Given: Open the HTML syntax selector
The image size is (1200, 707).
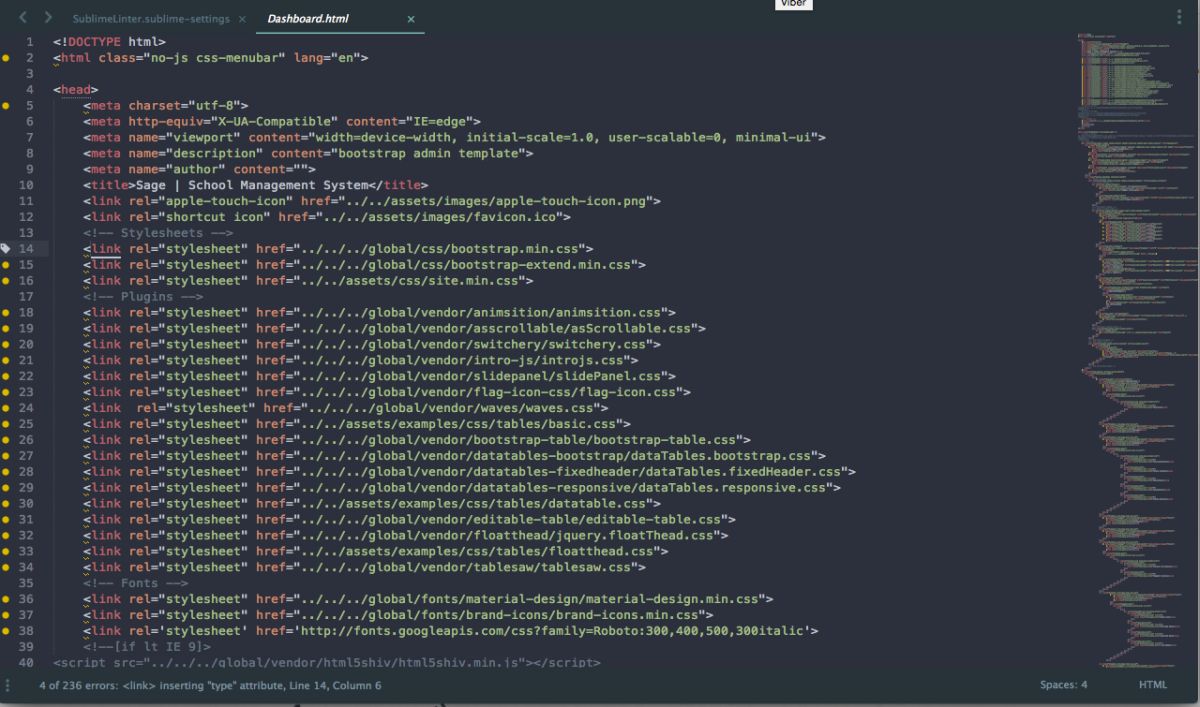Looking at the screenshot, I should pyautogui.click(x=1152, y=685).
